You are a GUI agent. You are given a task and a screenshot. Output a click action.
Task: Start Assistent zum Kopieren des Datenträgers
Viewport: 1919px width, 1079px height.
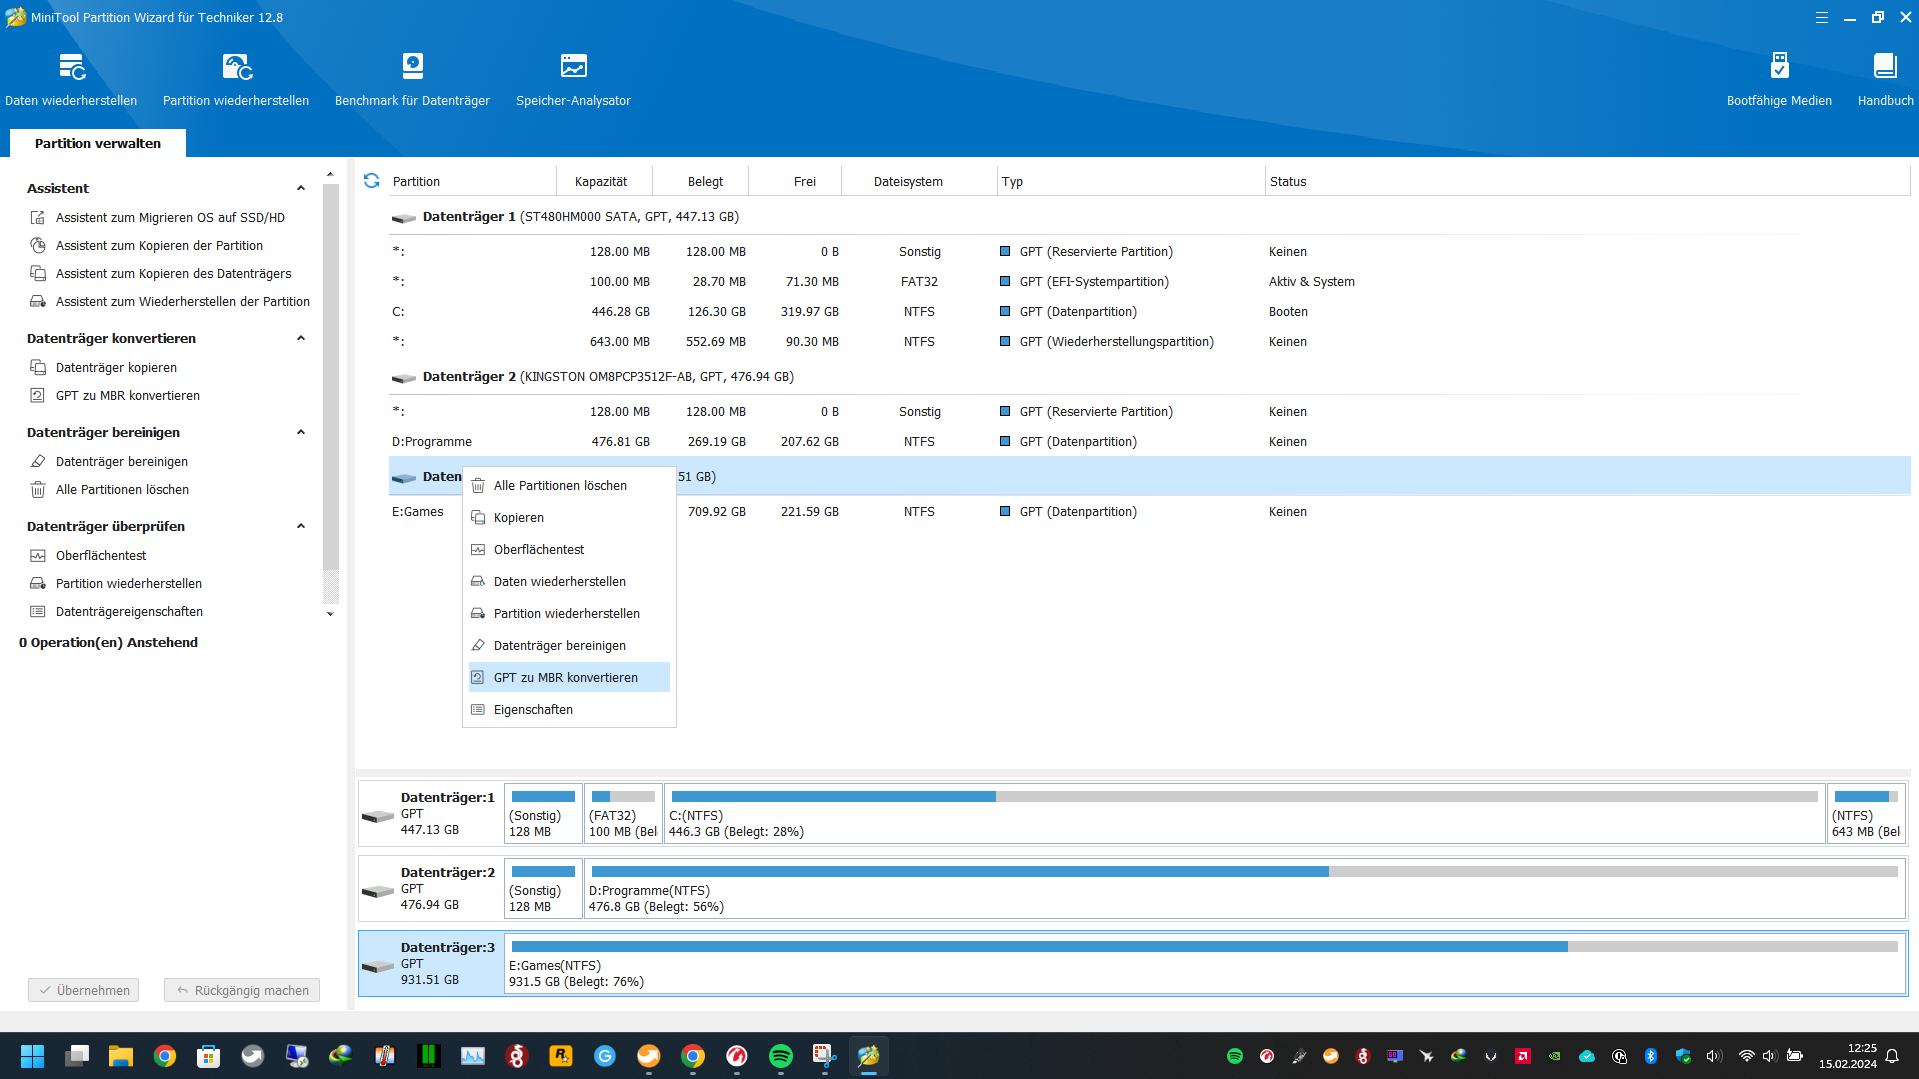click(x=173, y=274)
